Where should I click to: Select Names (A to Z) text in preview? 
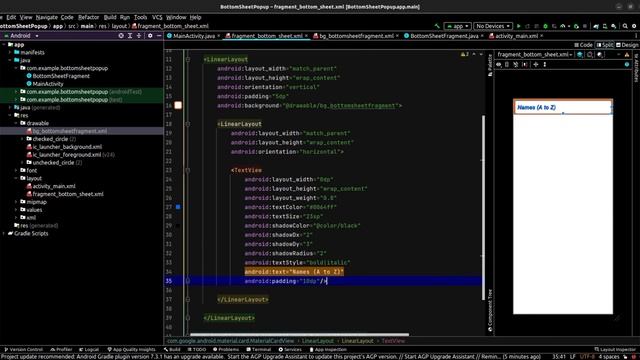coord(536,107)
